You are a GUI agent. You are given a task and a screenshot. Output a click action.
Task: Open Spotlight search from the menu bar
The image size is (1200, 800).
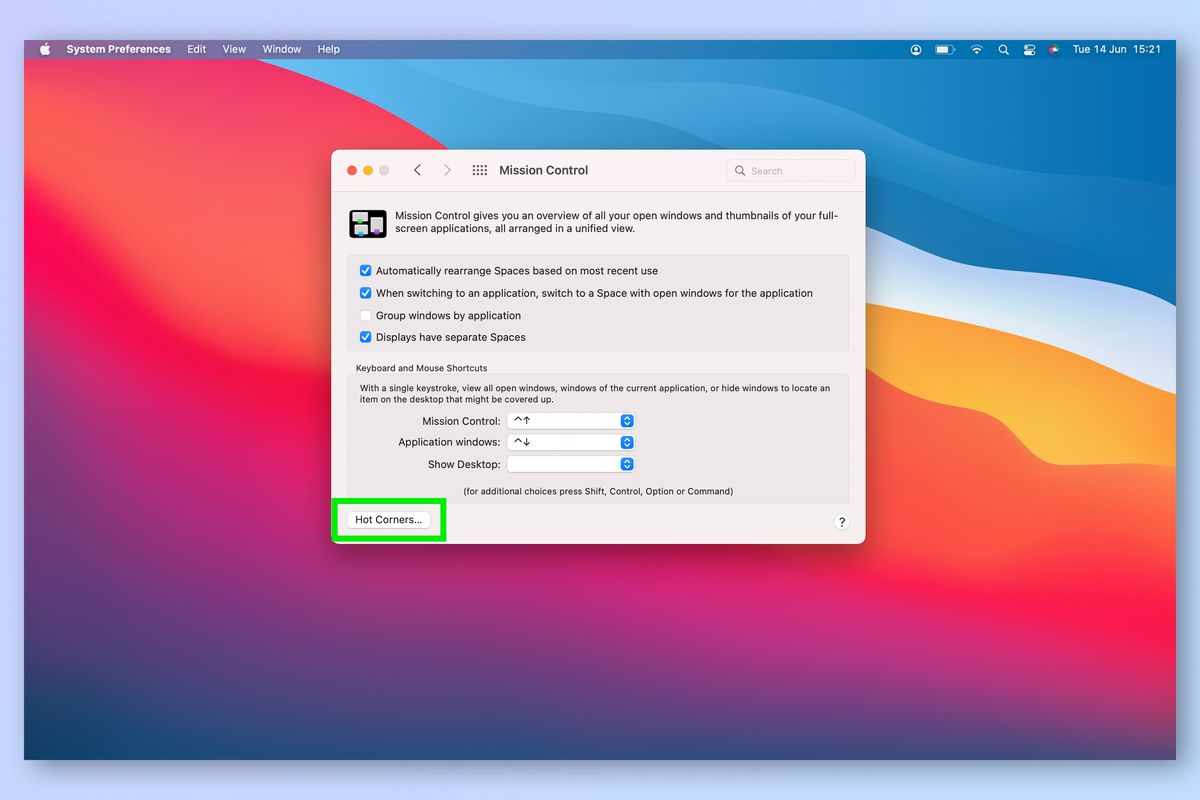click(x=1003, y=49)
